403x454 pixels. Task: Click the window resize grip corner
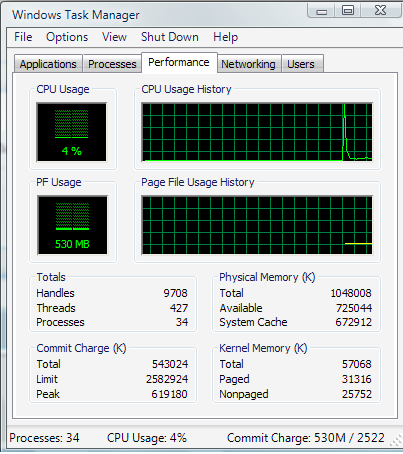click(396, 441)
